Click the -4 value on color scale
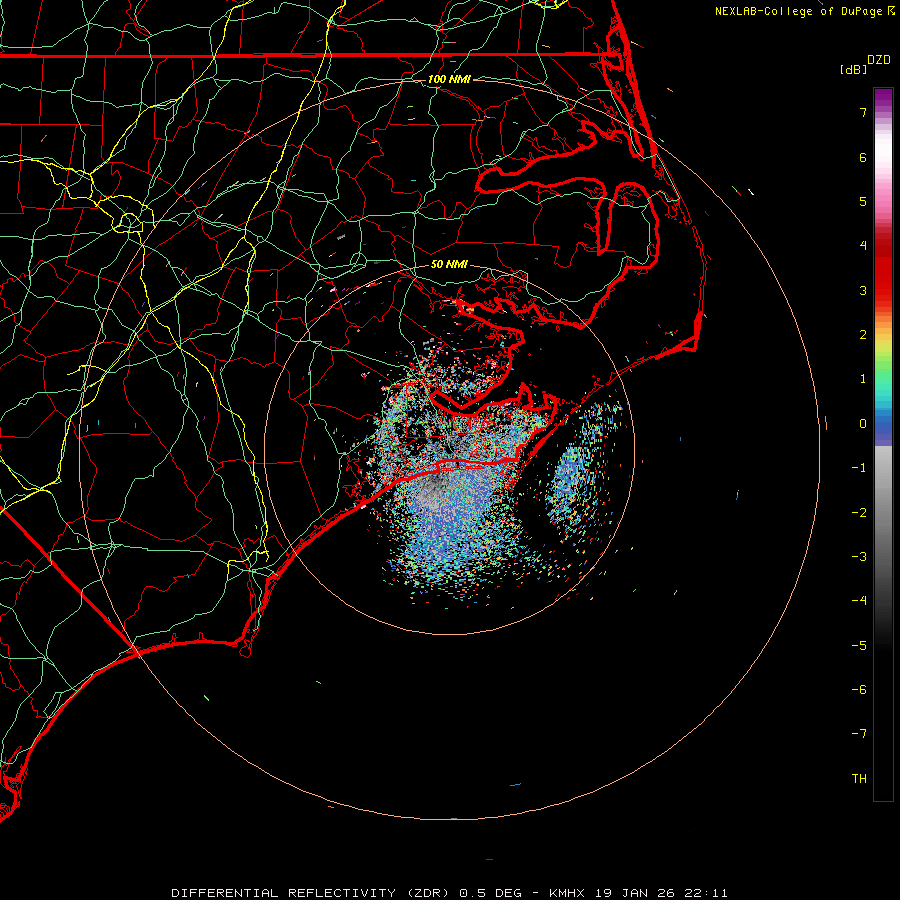 coord(859,601)
